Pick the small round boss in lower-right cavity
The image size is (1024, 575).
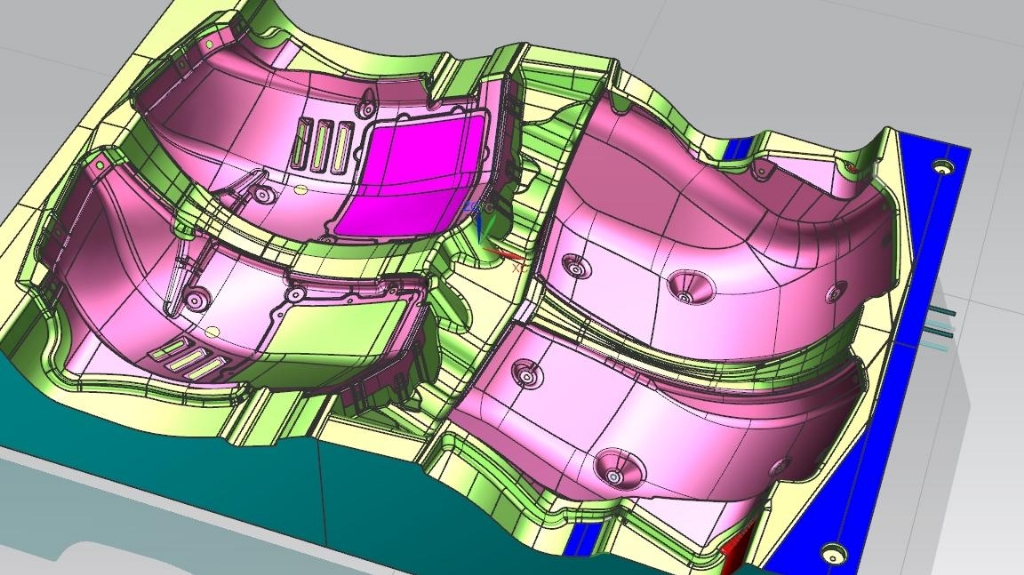(x=523, y=377)
